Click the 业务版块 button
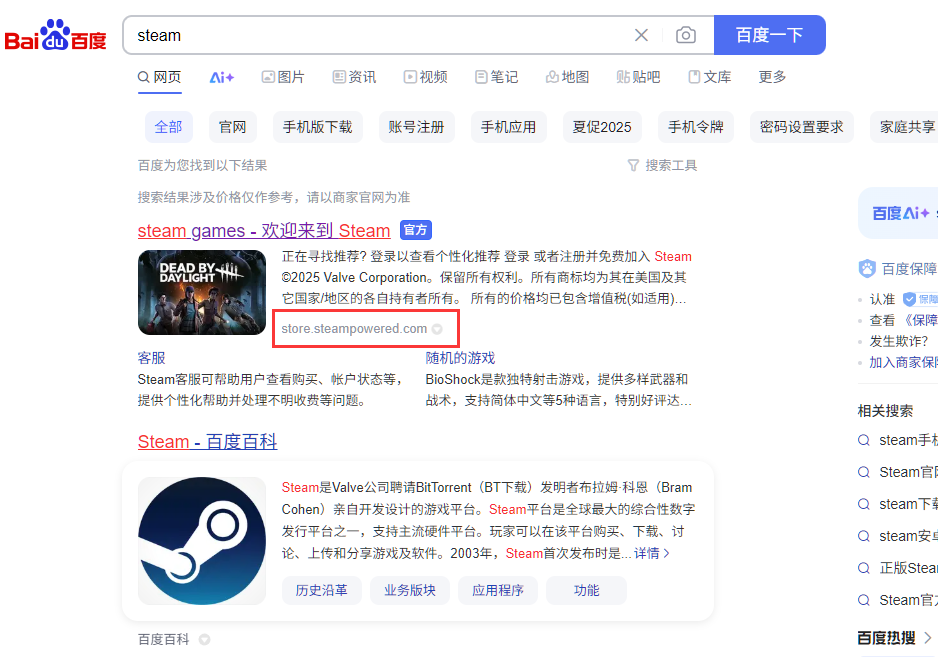Screen dimensions: 938x657 410,591
